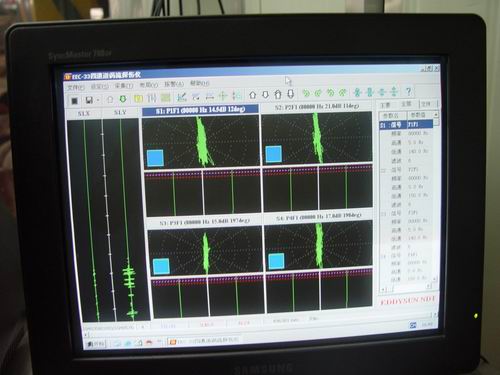Click the first green rotate icon

306,93
